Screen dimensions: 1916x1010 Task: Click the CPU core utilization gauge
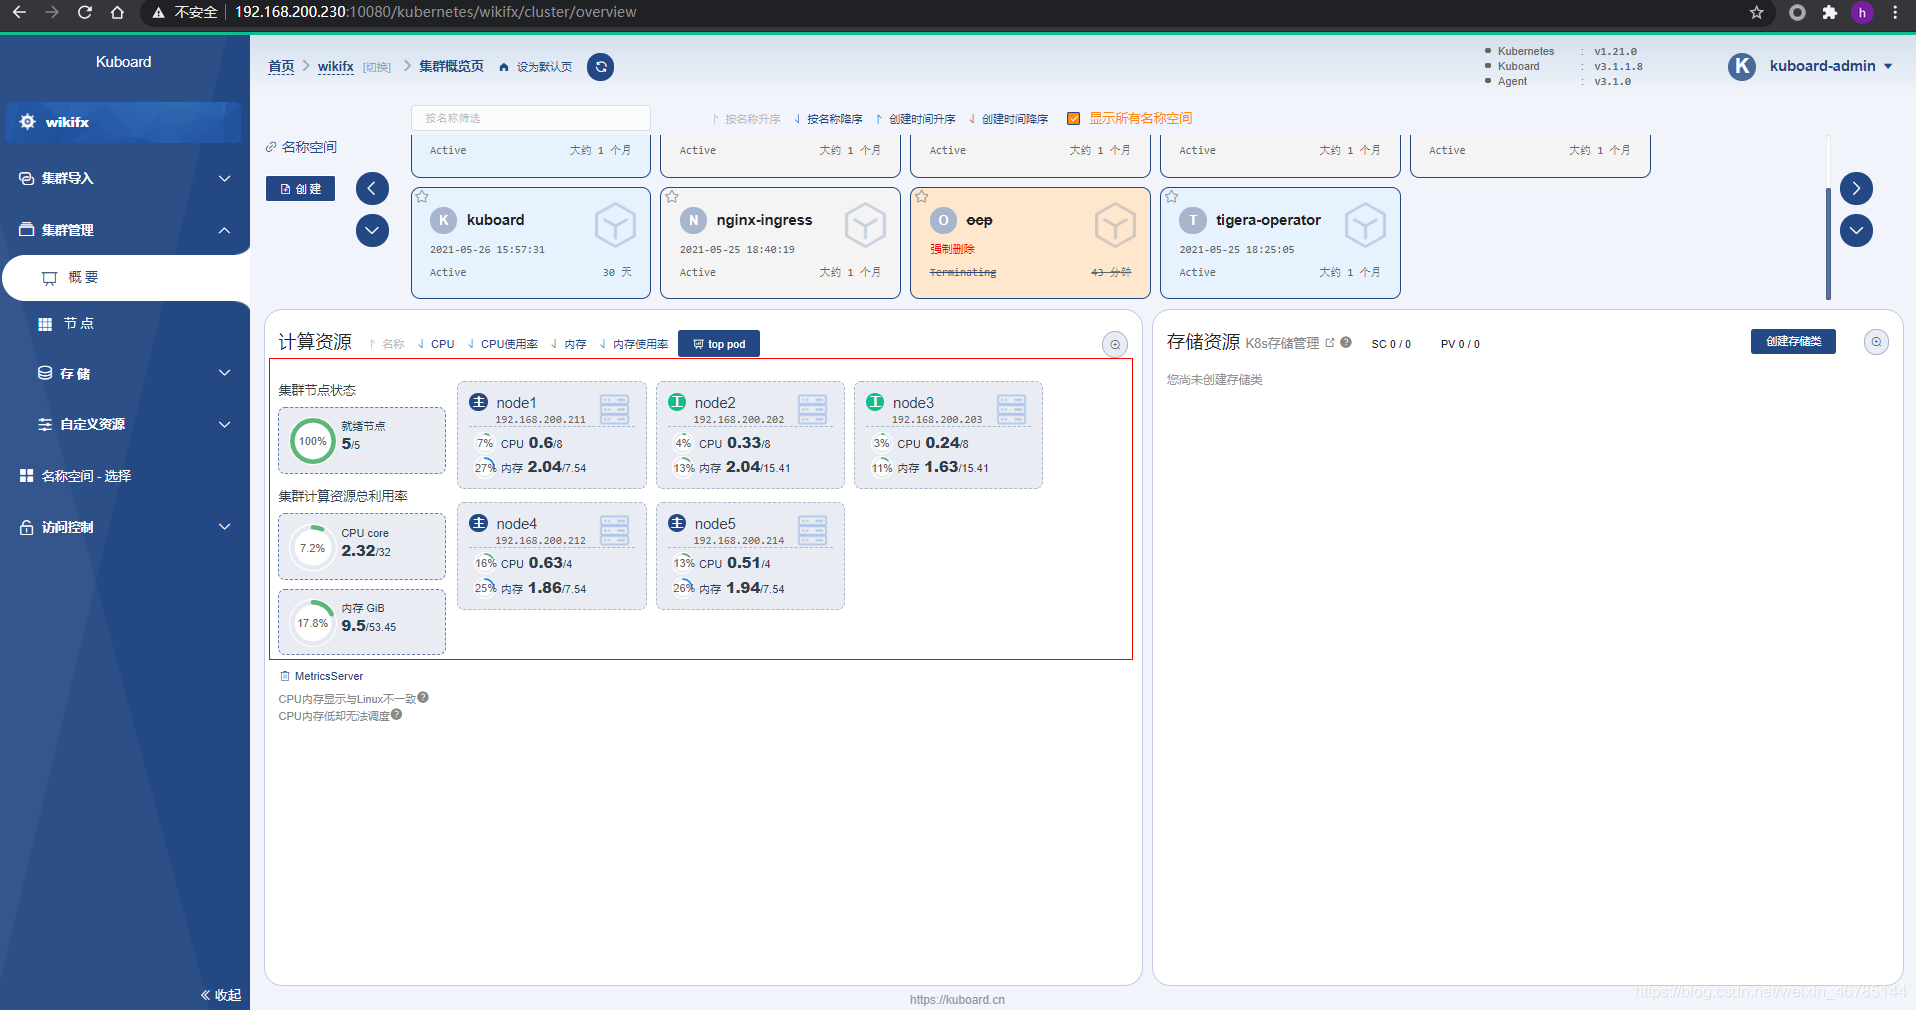312,546
